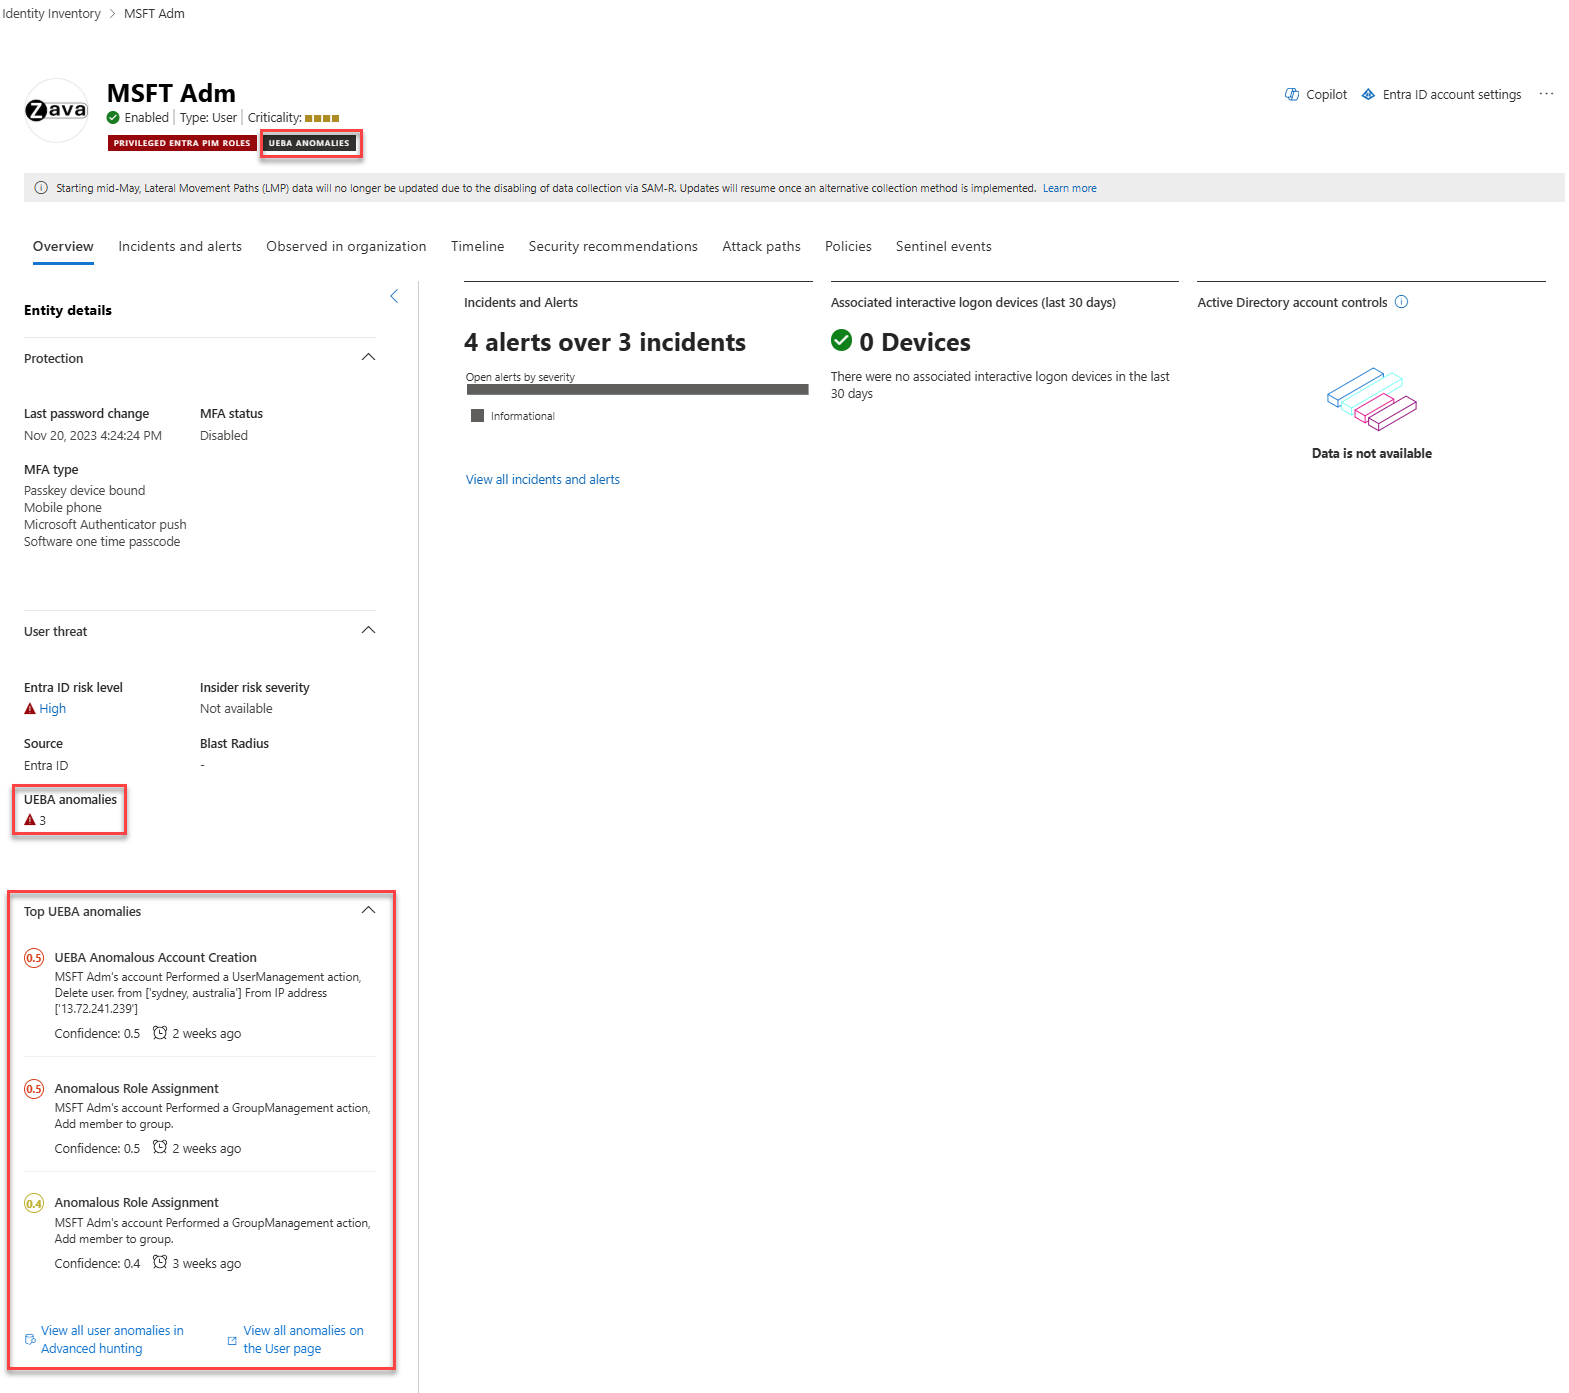Select the last password change date value

(93, 436)
